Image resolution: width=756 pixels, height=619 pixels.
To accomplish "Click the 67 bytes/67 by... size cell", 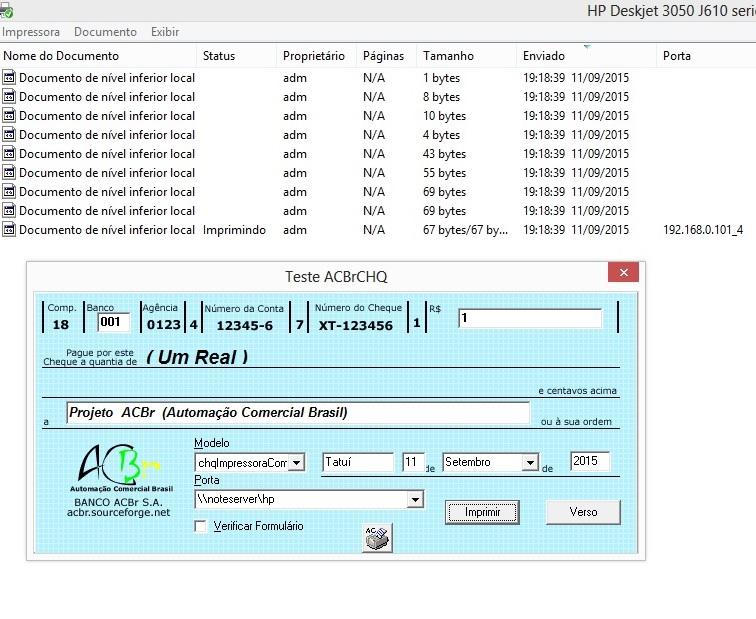I will point(465,230).
